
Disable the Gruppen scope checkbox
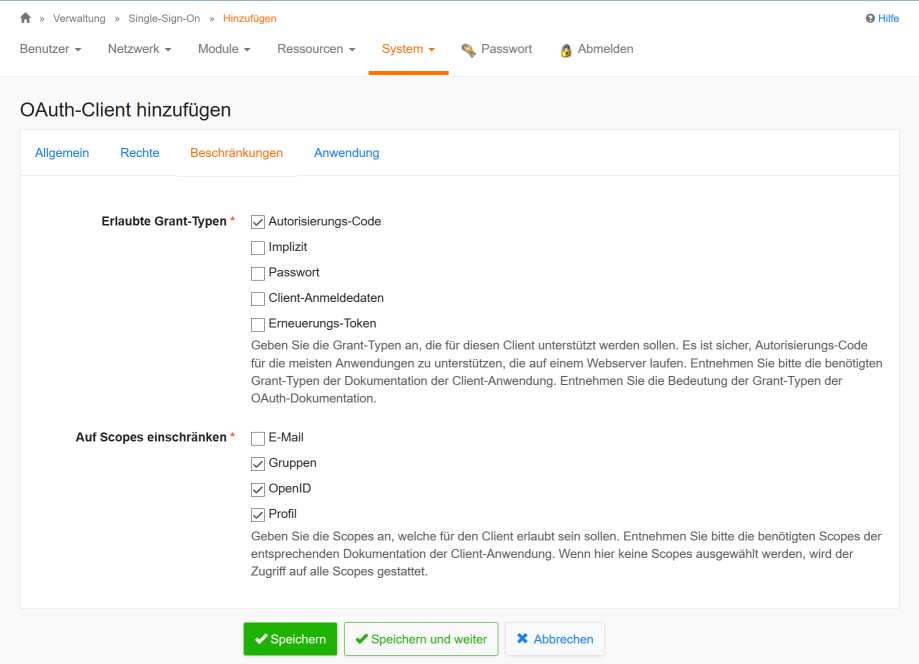258,464
